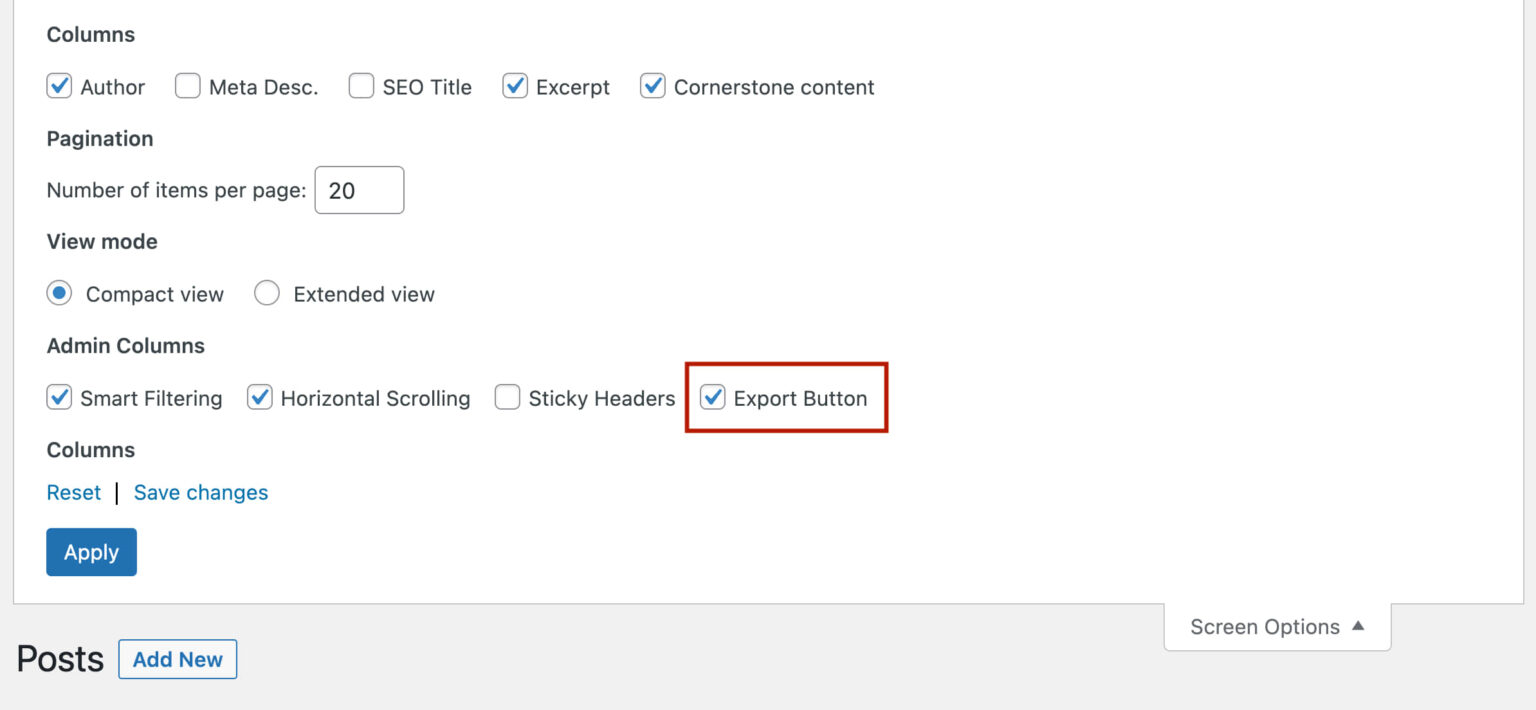
Task: Click the Reset link
Action: click(x=73, y=492)
